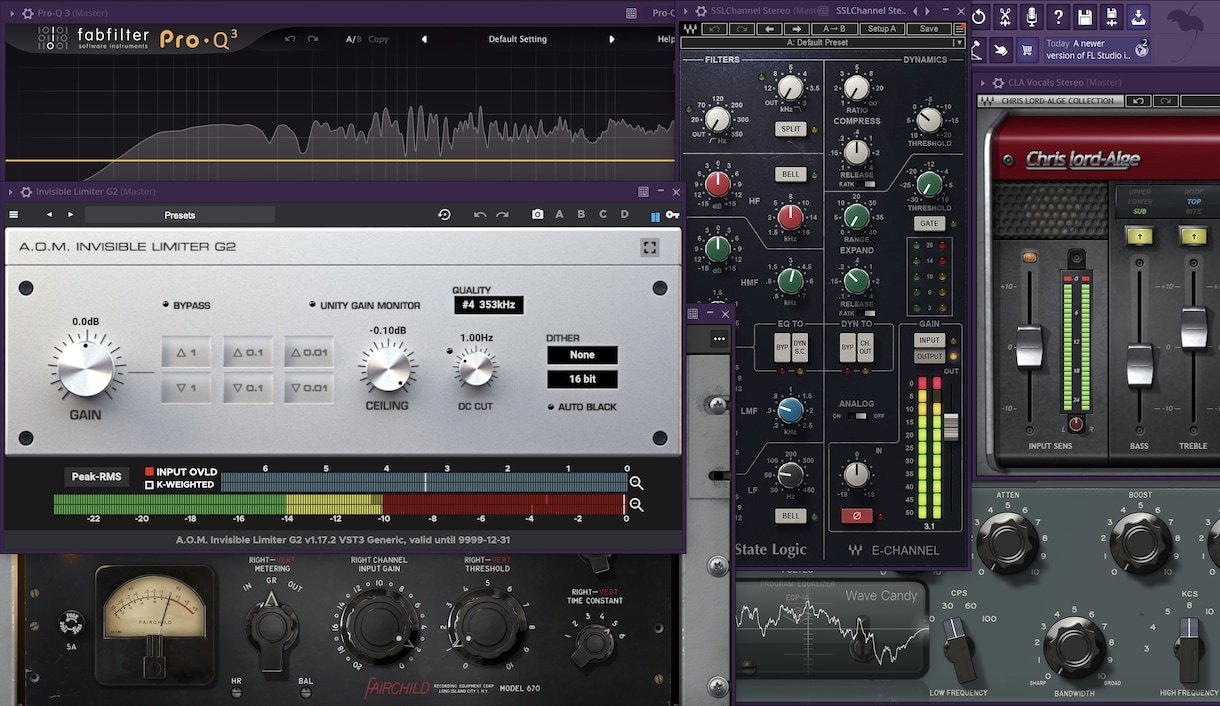This screenshot has height=706, width=1220.
Task: Decrease gain by 0.1 dB step
Action: 247,388
